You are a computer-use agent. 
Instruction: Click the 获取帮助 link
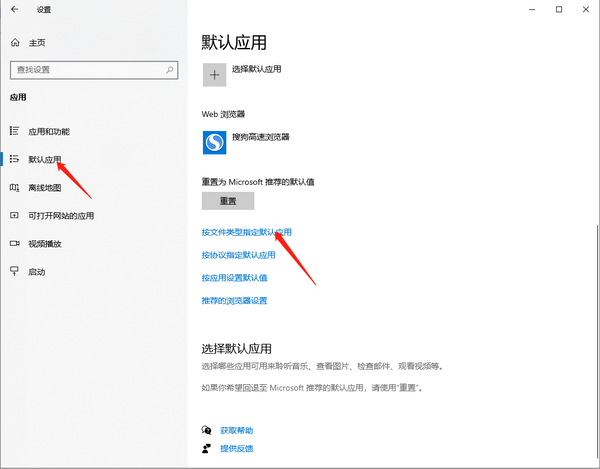(x=236, y=430)
